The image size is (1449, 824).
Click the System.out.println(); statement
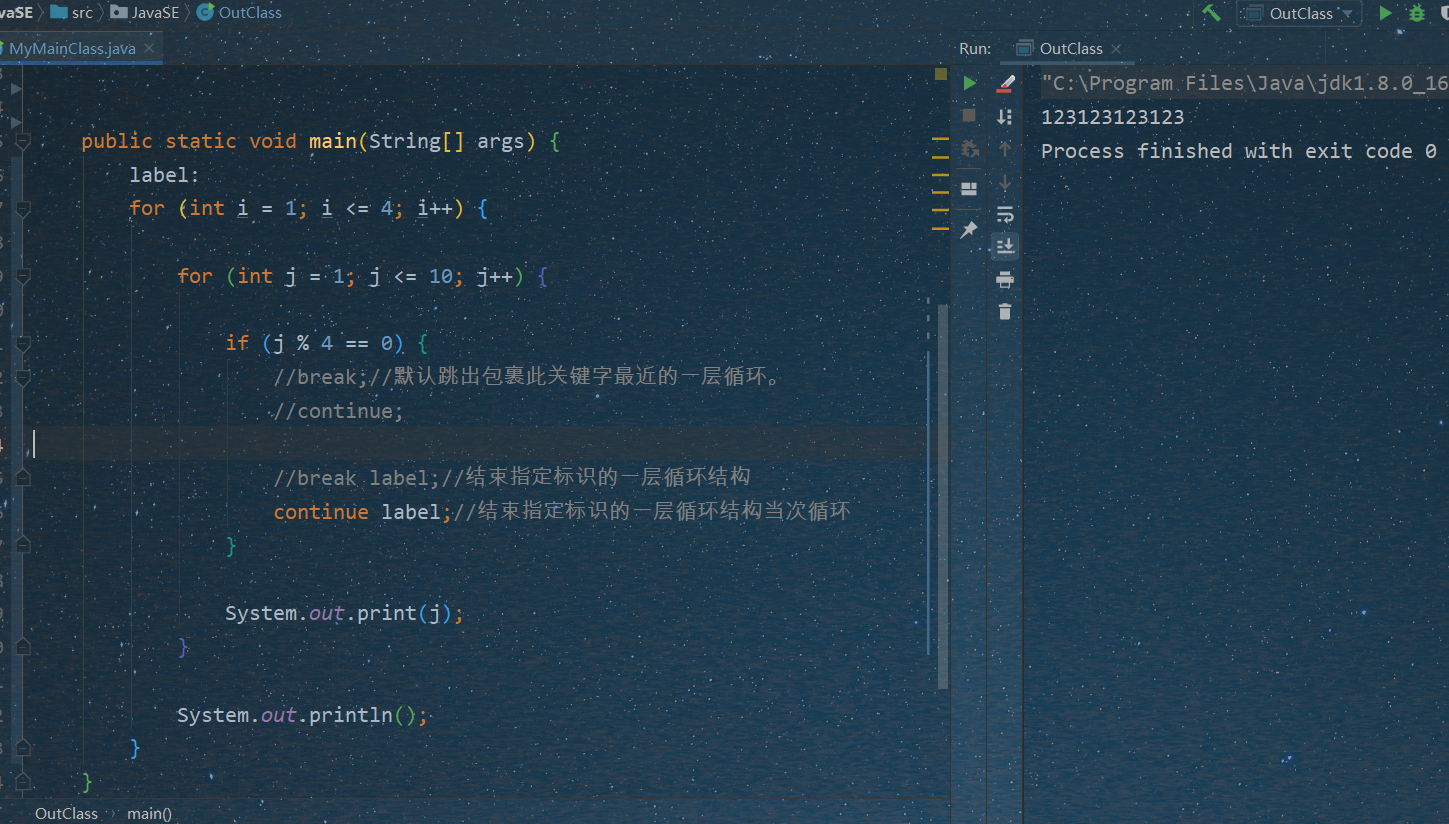coord(302,715)
